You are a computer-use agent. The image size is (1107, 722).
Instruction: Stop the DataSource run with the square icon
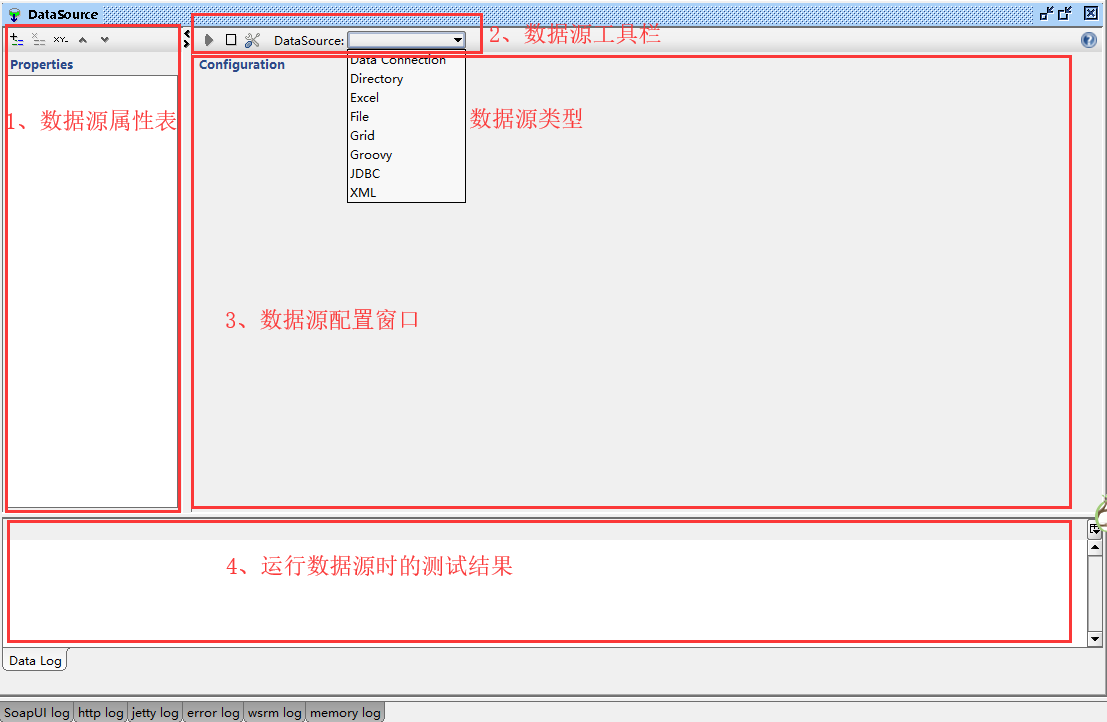coord(231,40)
